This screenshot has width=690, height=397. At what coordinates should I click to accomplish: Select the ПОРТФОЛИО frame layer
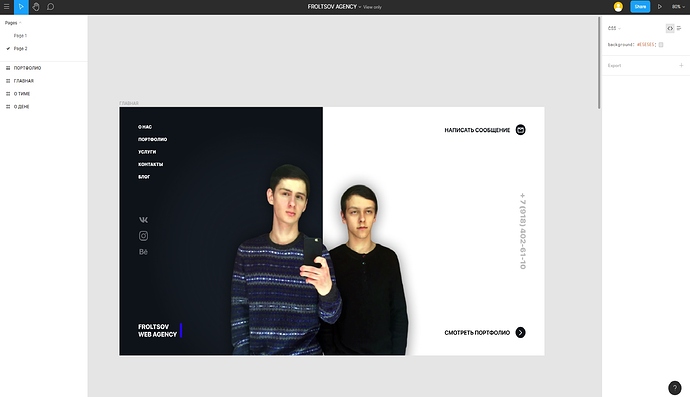click(27, 68)
